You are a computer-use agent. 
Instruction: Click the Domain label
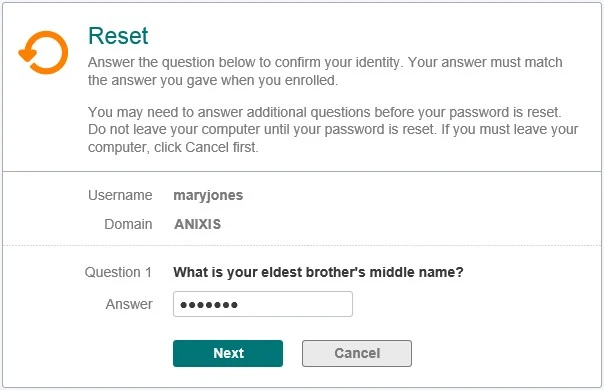click(x=128, y=224)
